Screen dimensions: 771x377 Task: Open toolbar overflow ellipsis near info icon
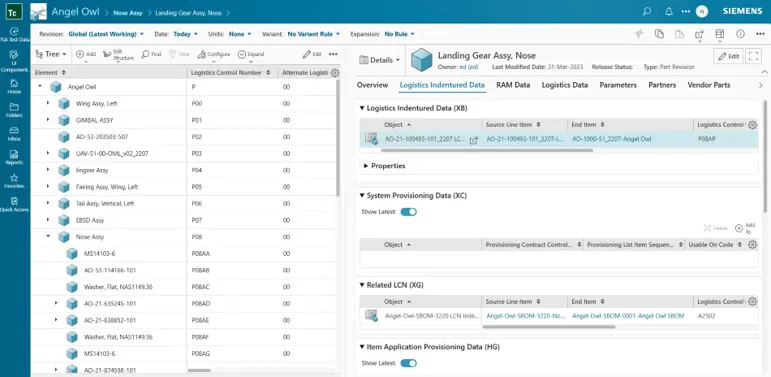pyautogui.click(x=760, y=33)
